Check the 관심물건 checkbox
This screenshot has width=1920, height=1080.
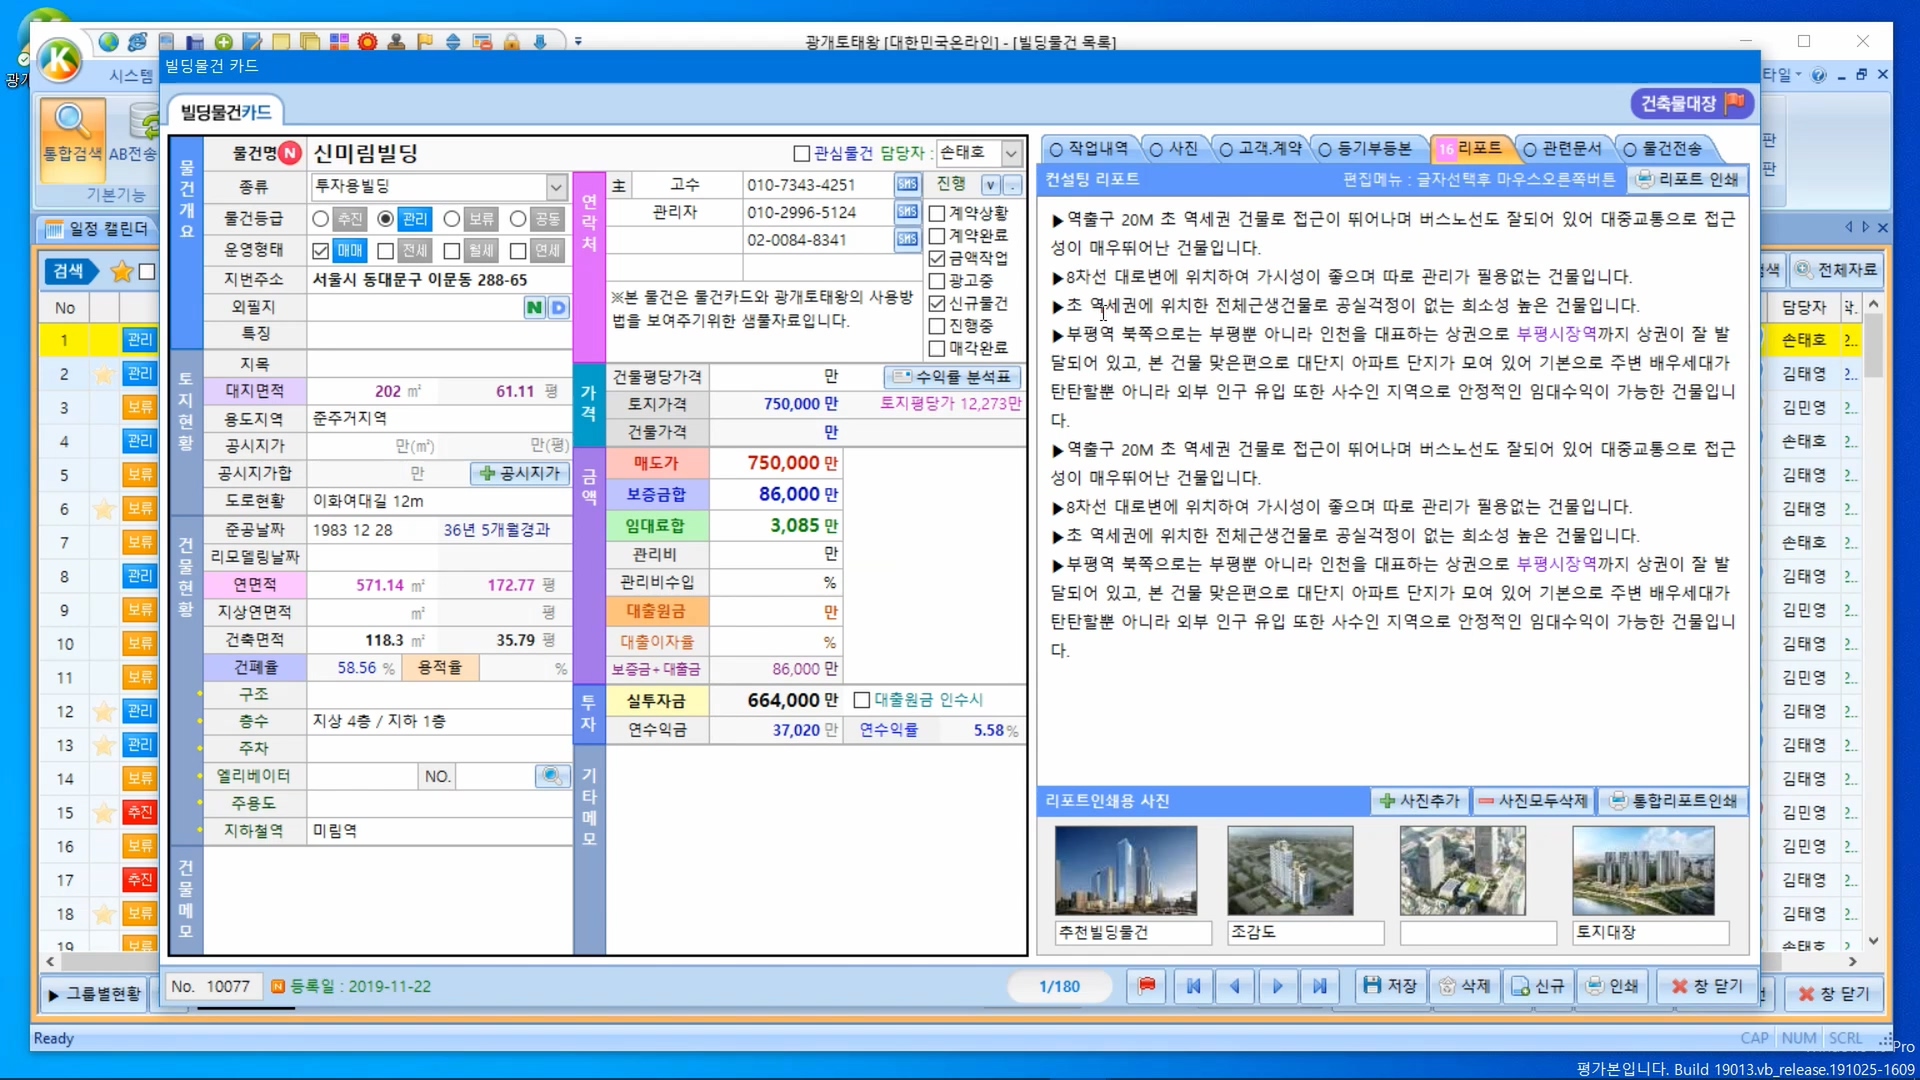click(x=801, y=153)
